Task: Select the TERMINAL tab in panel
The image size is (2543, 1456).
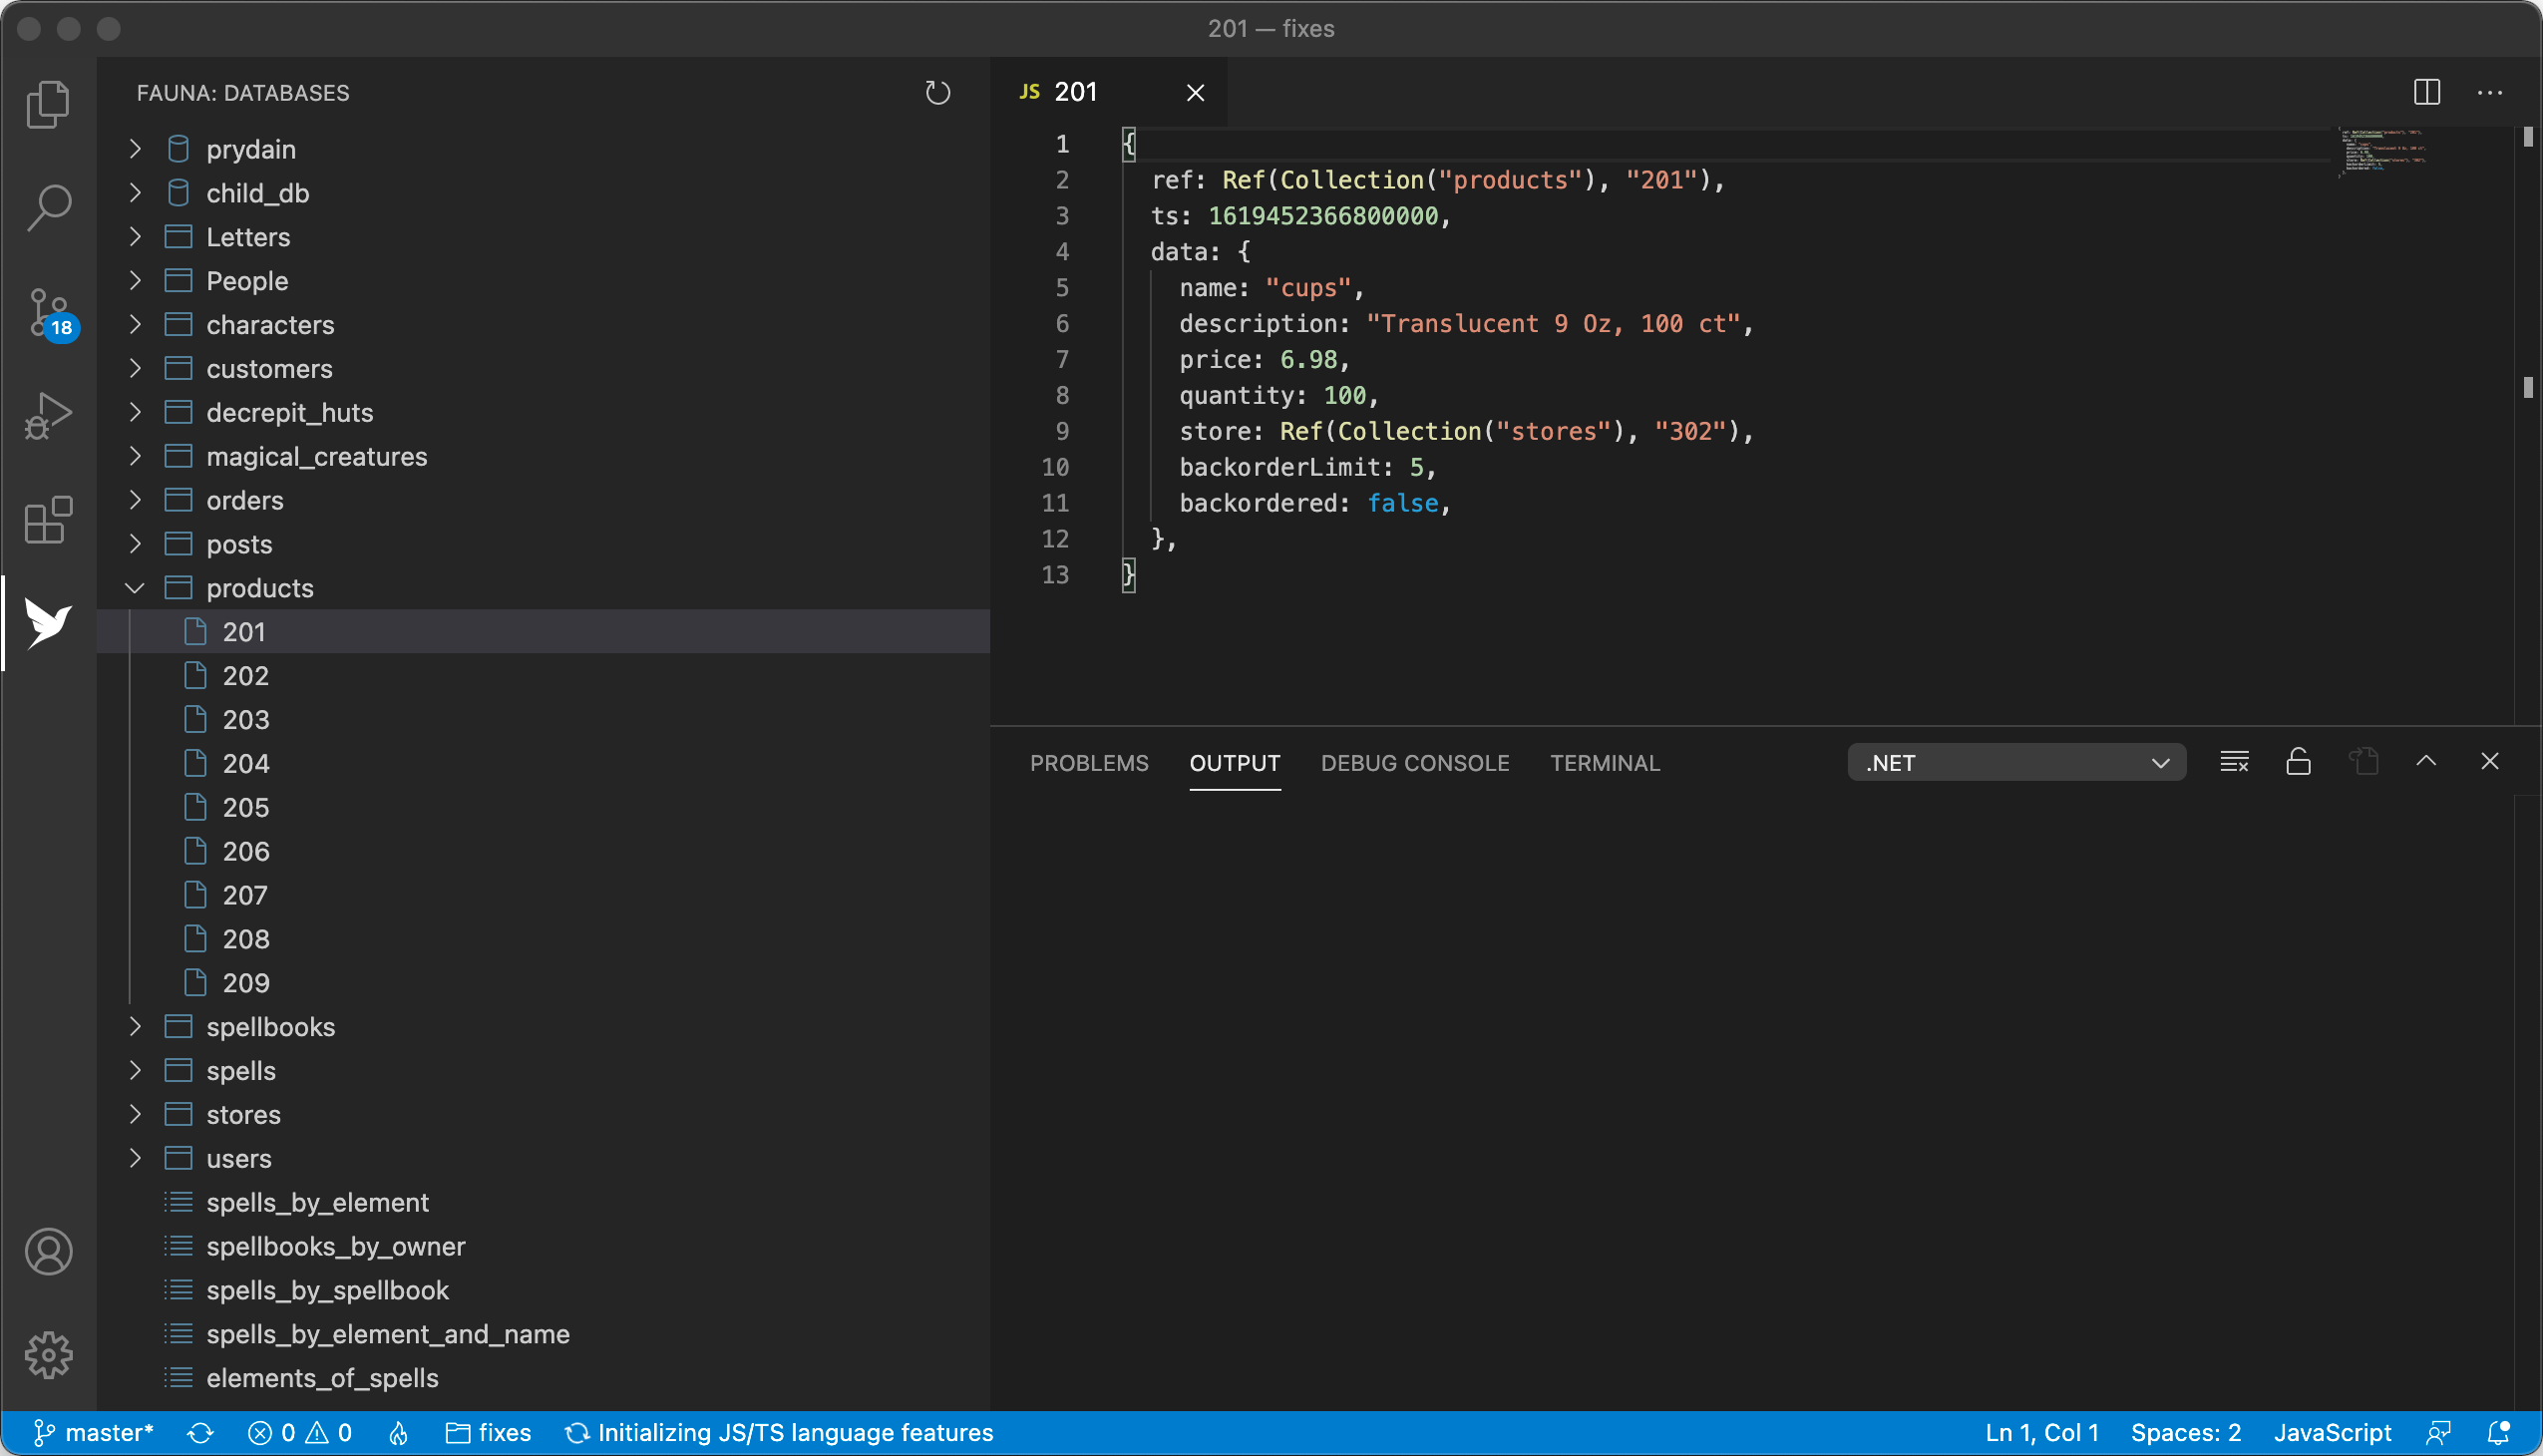Action: point(1604,763)
